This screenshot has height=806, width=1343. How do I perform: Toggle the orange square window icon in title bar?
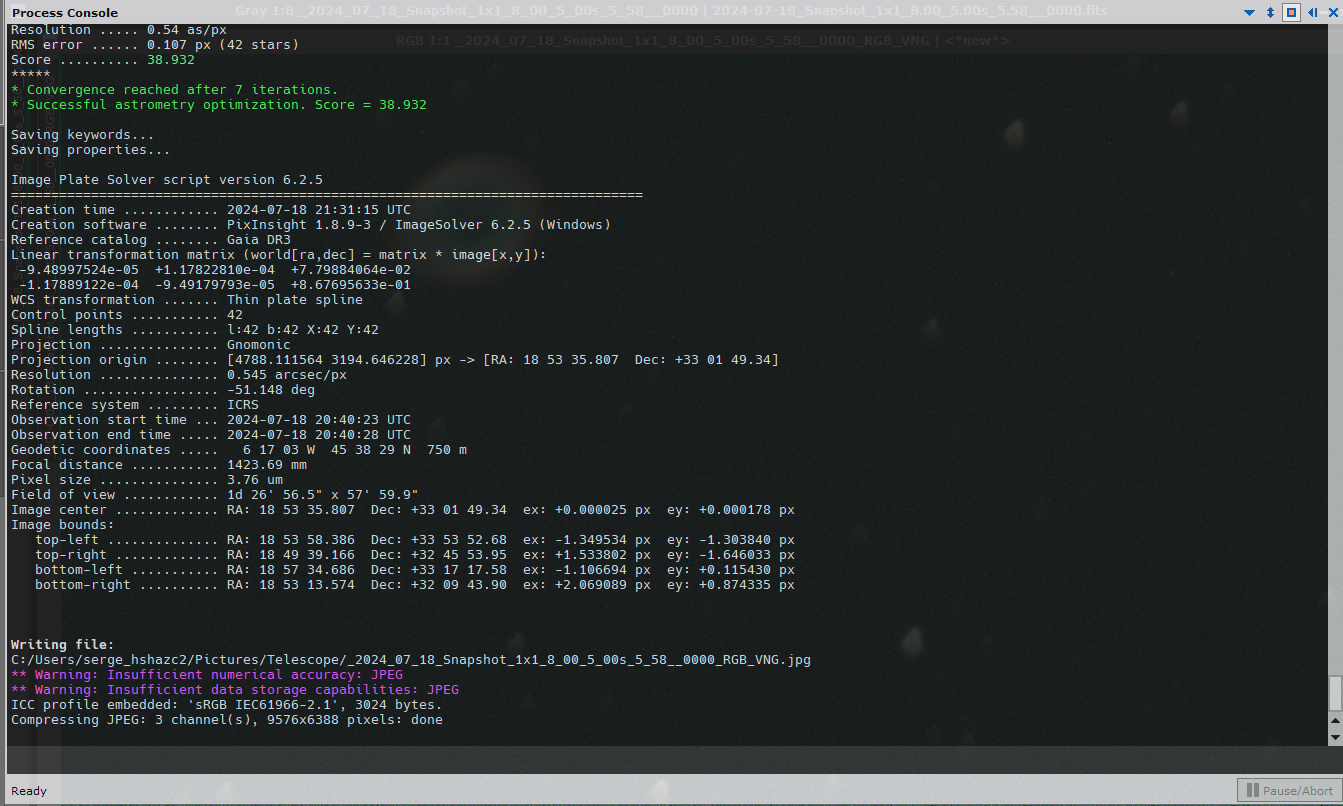tap(1291, 13)
